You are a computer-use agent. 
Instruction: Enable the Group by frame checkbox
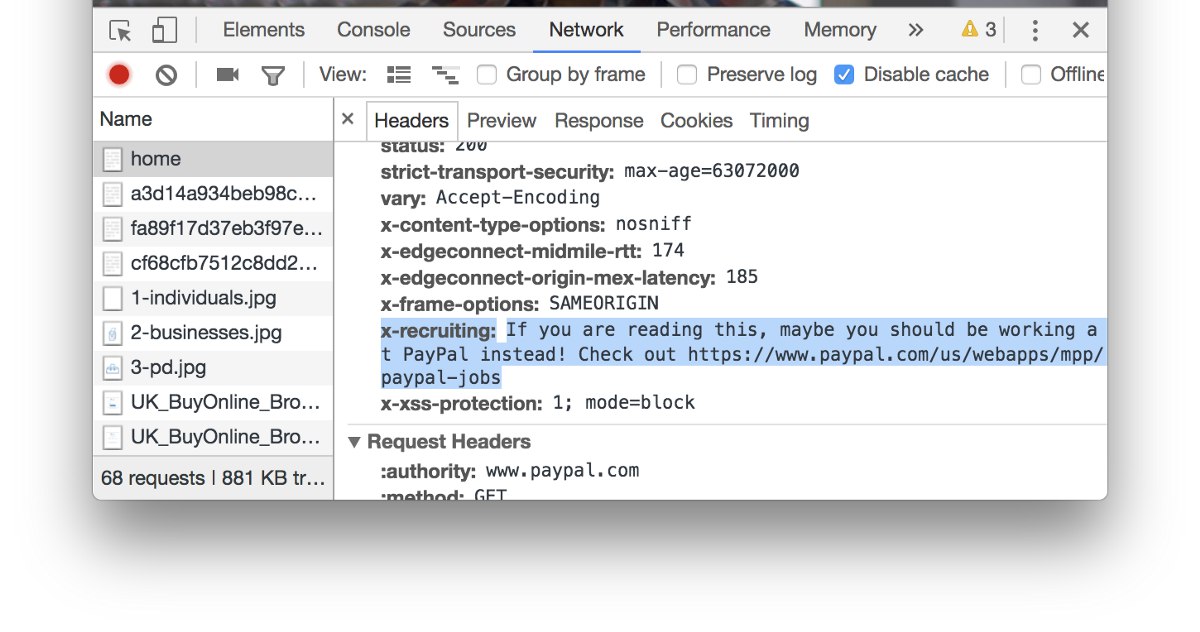point(487,75)
